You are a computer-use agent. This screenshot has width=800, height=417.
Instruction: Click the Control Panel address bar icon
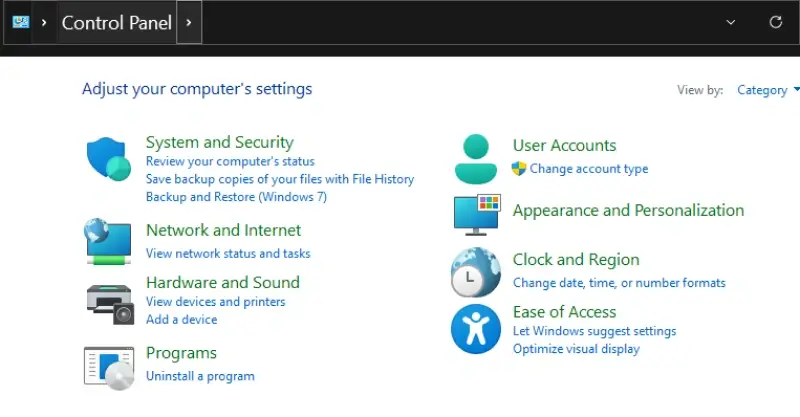click(21, 22)
